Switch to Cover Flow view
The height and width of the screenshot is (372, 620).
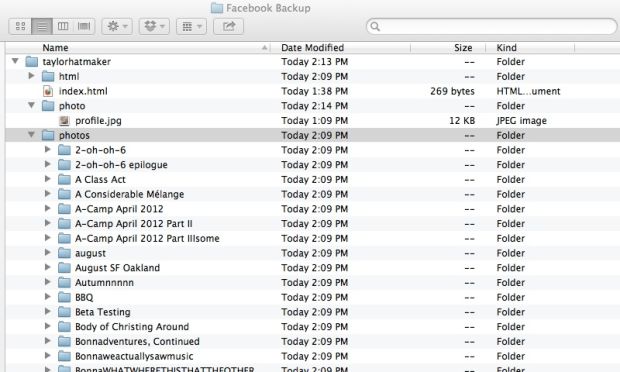click(x=84, y=26)
